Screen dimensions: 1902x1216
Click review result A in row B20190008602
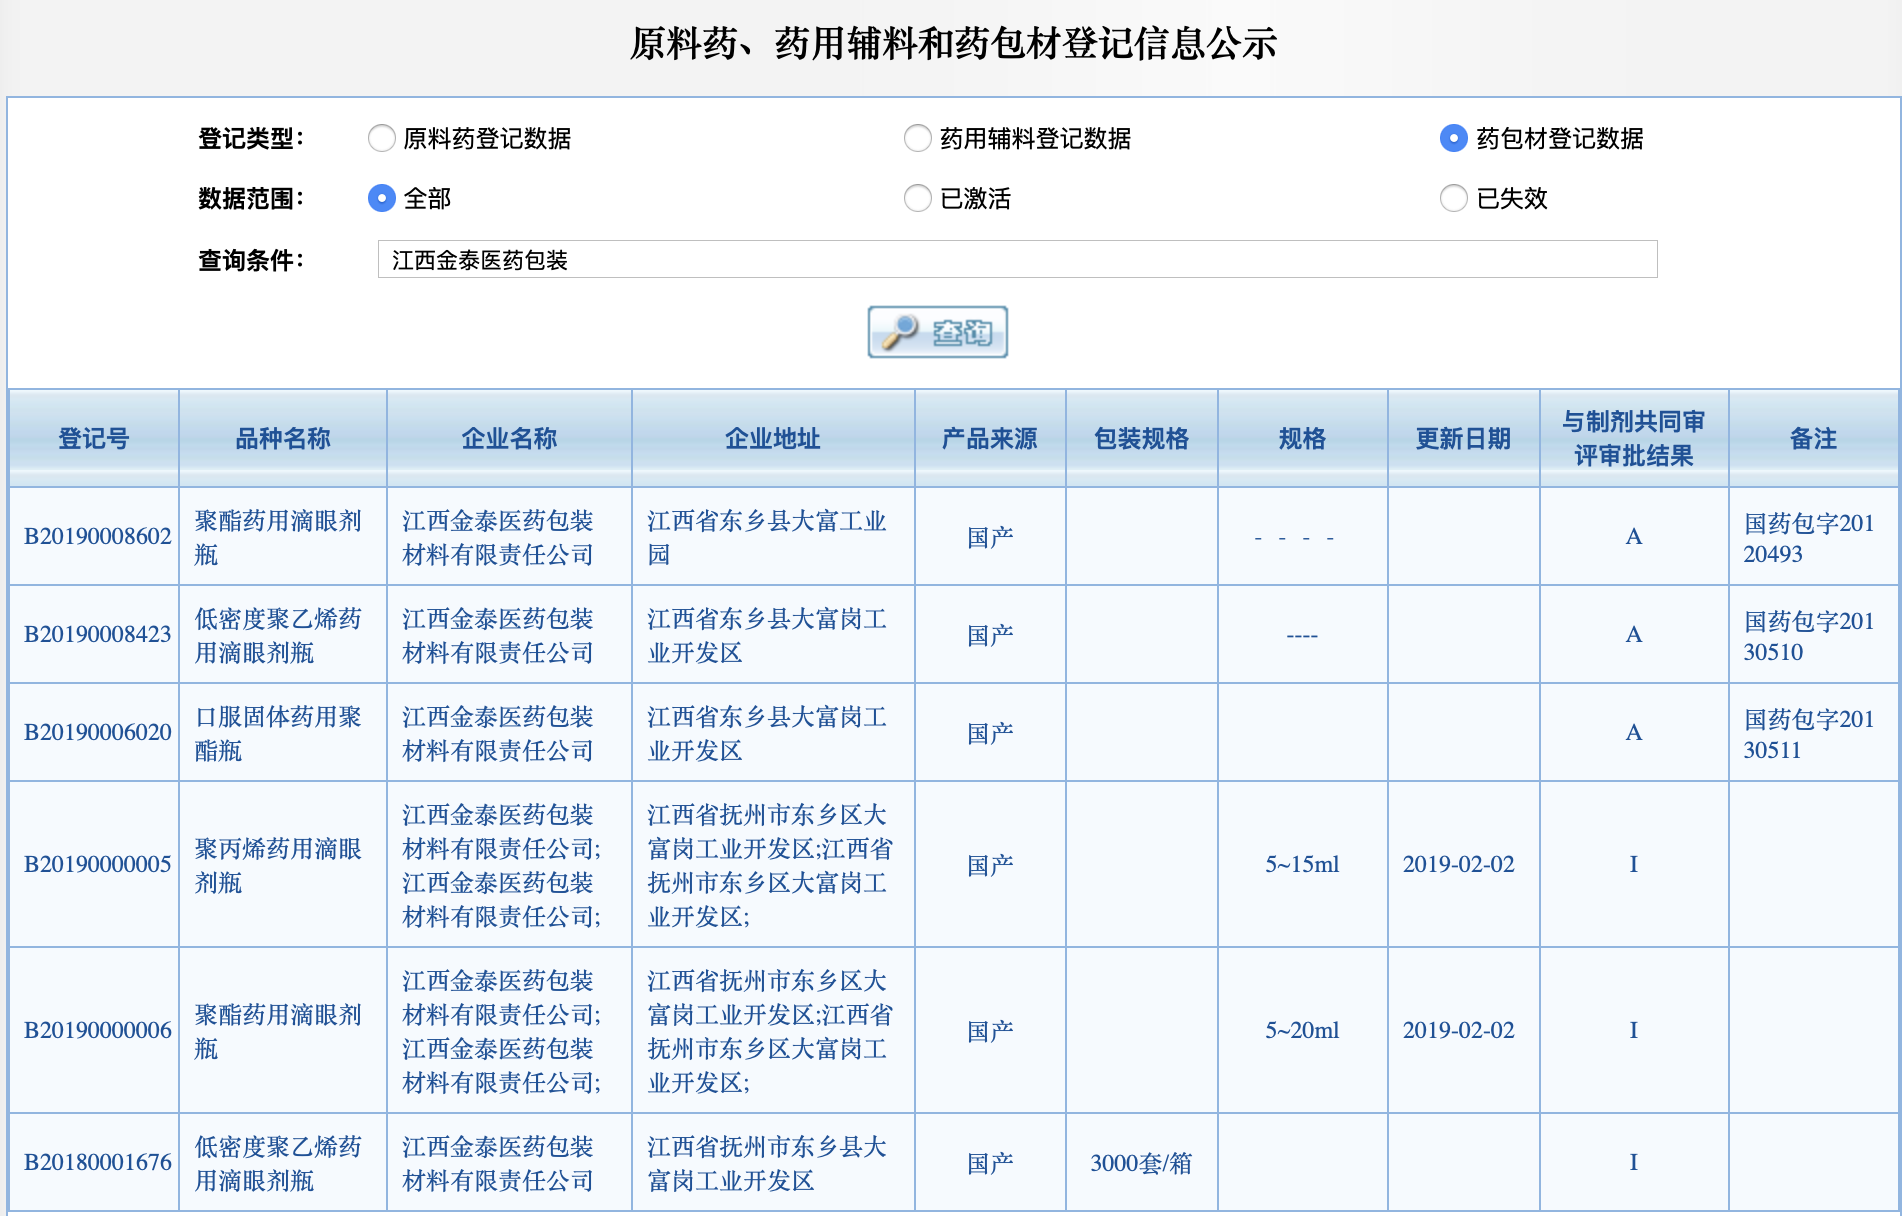tap(1634, 536)
